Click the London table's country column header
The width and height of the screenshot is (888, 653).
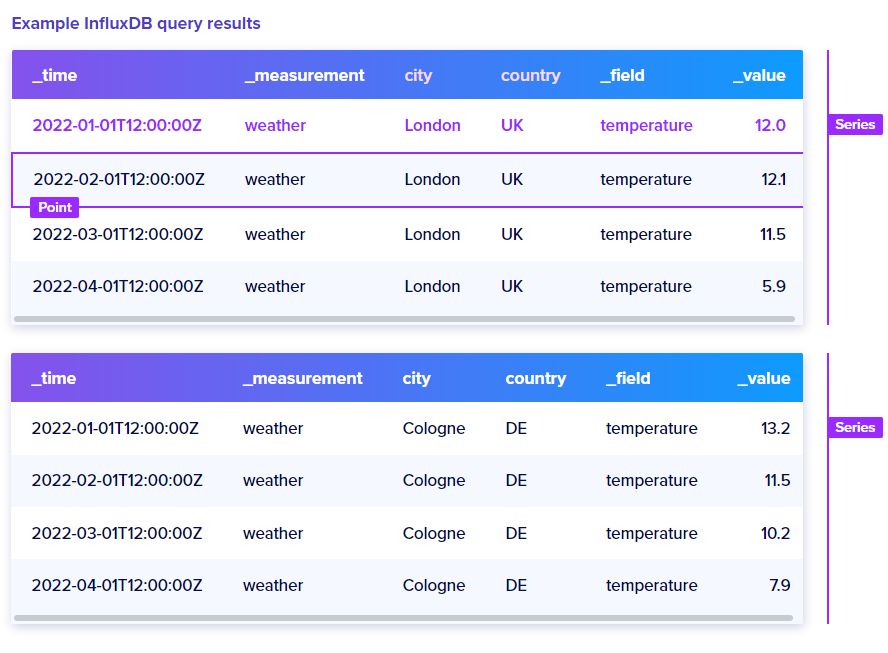(531, 75)
